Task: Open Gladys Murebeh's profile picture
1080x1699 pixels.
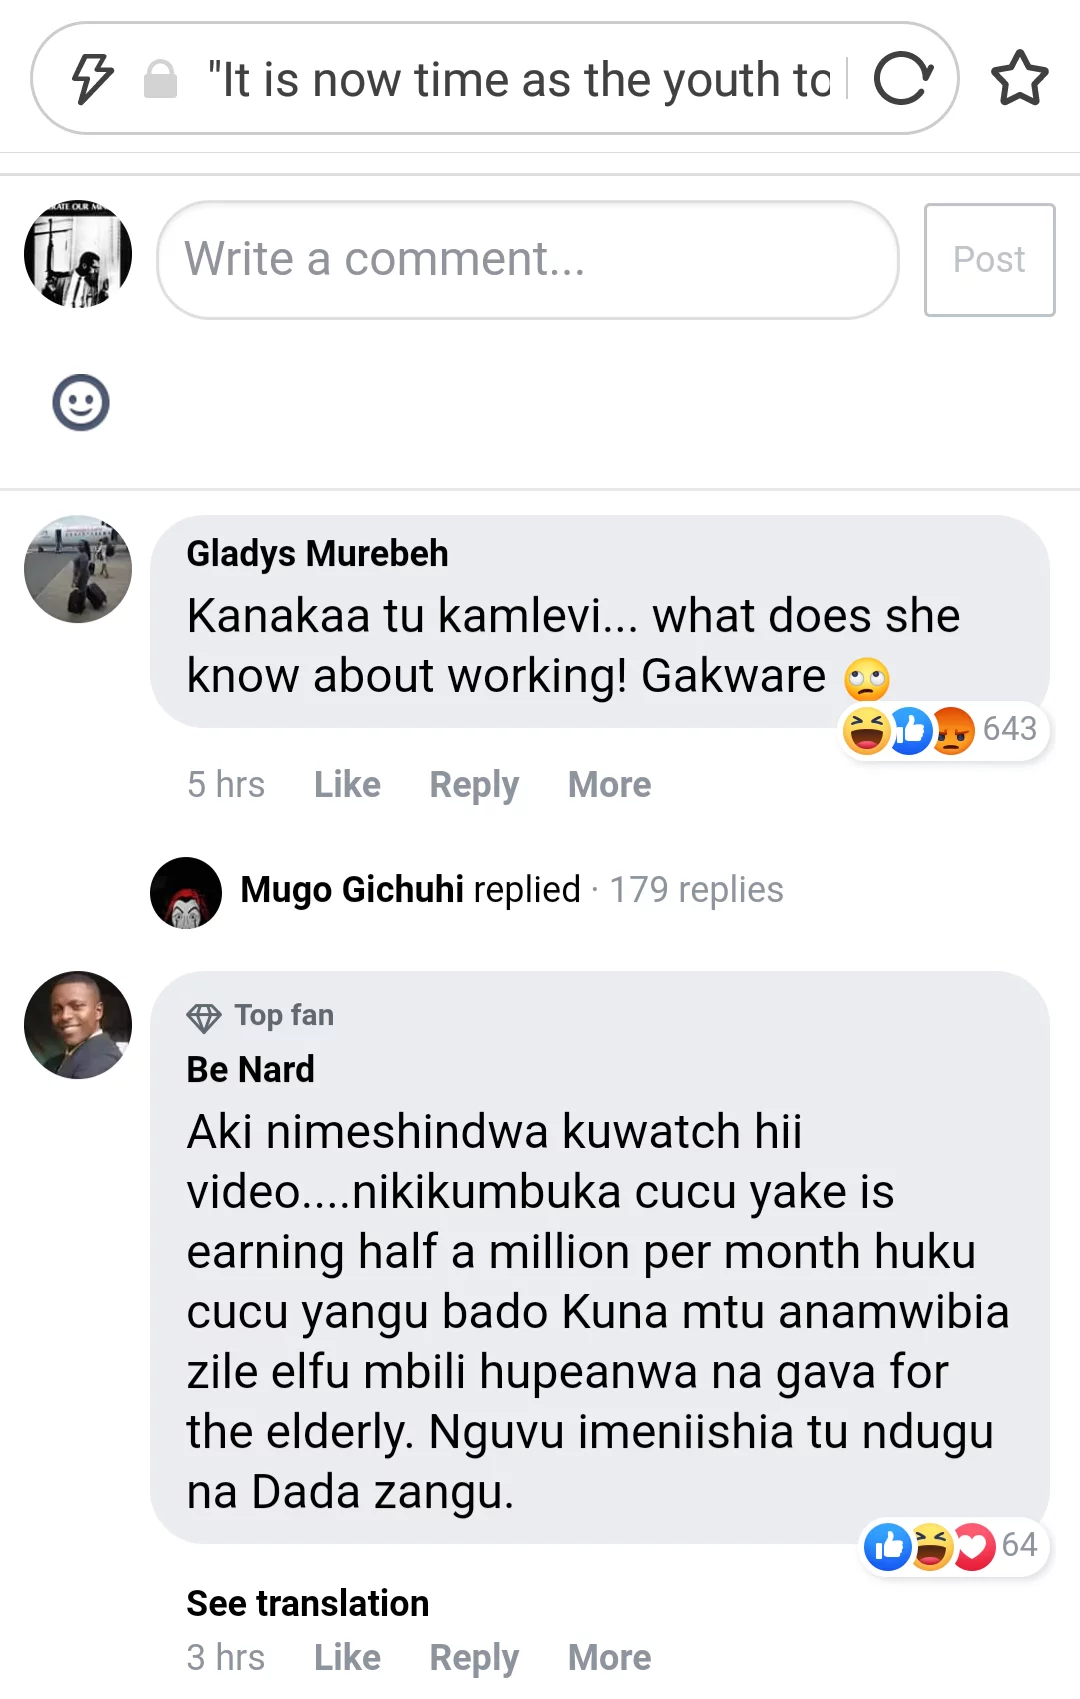Action: click(78, 569)
